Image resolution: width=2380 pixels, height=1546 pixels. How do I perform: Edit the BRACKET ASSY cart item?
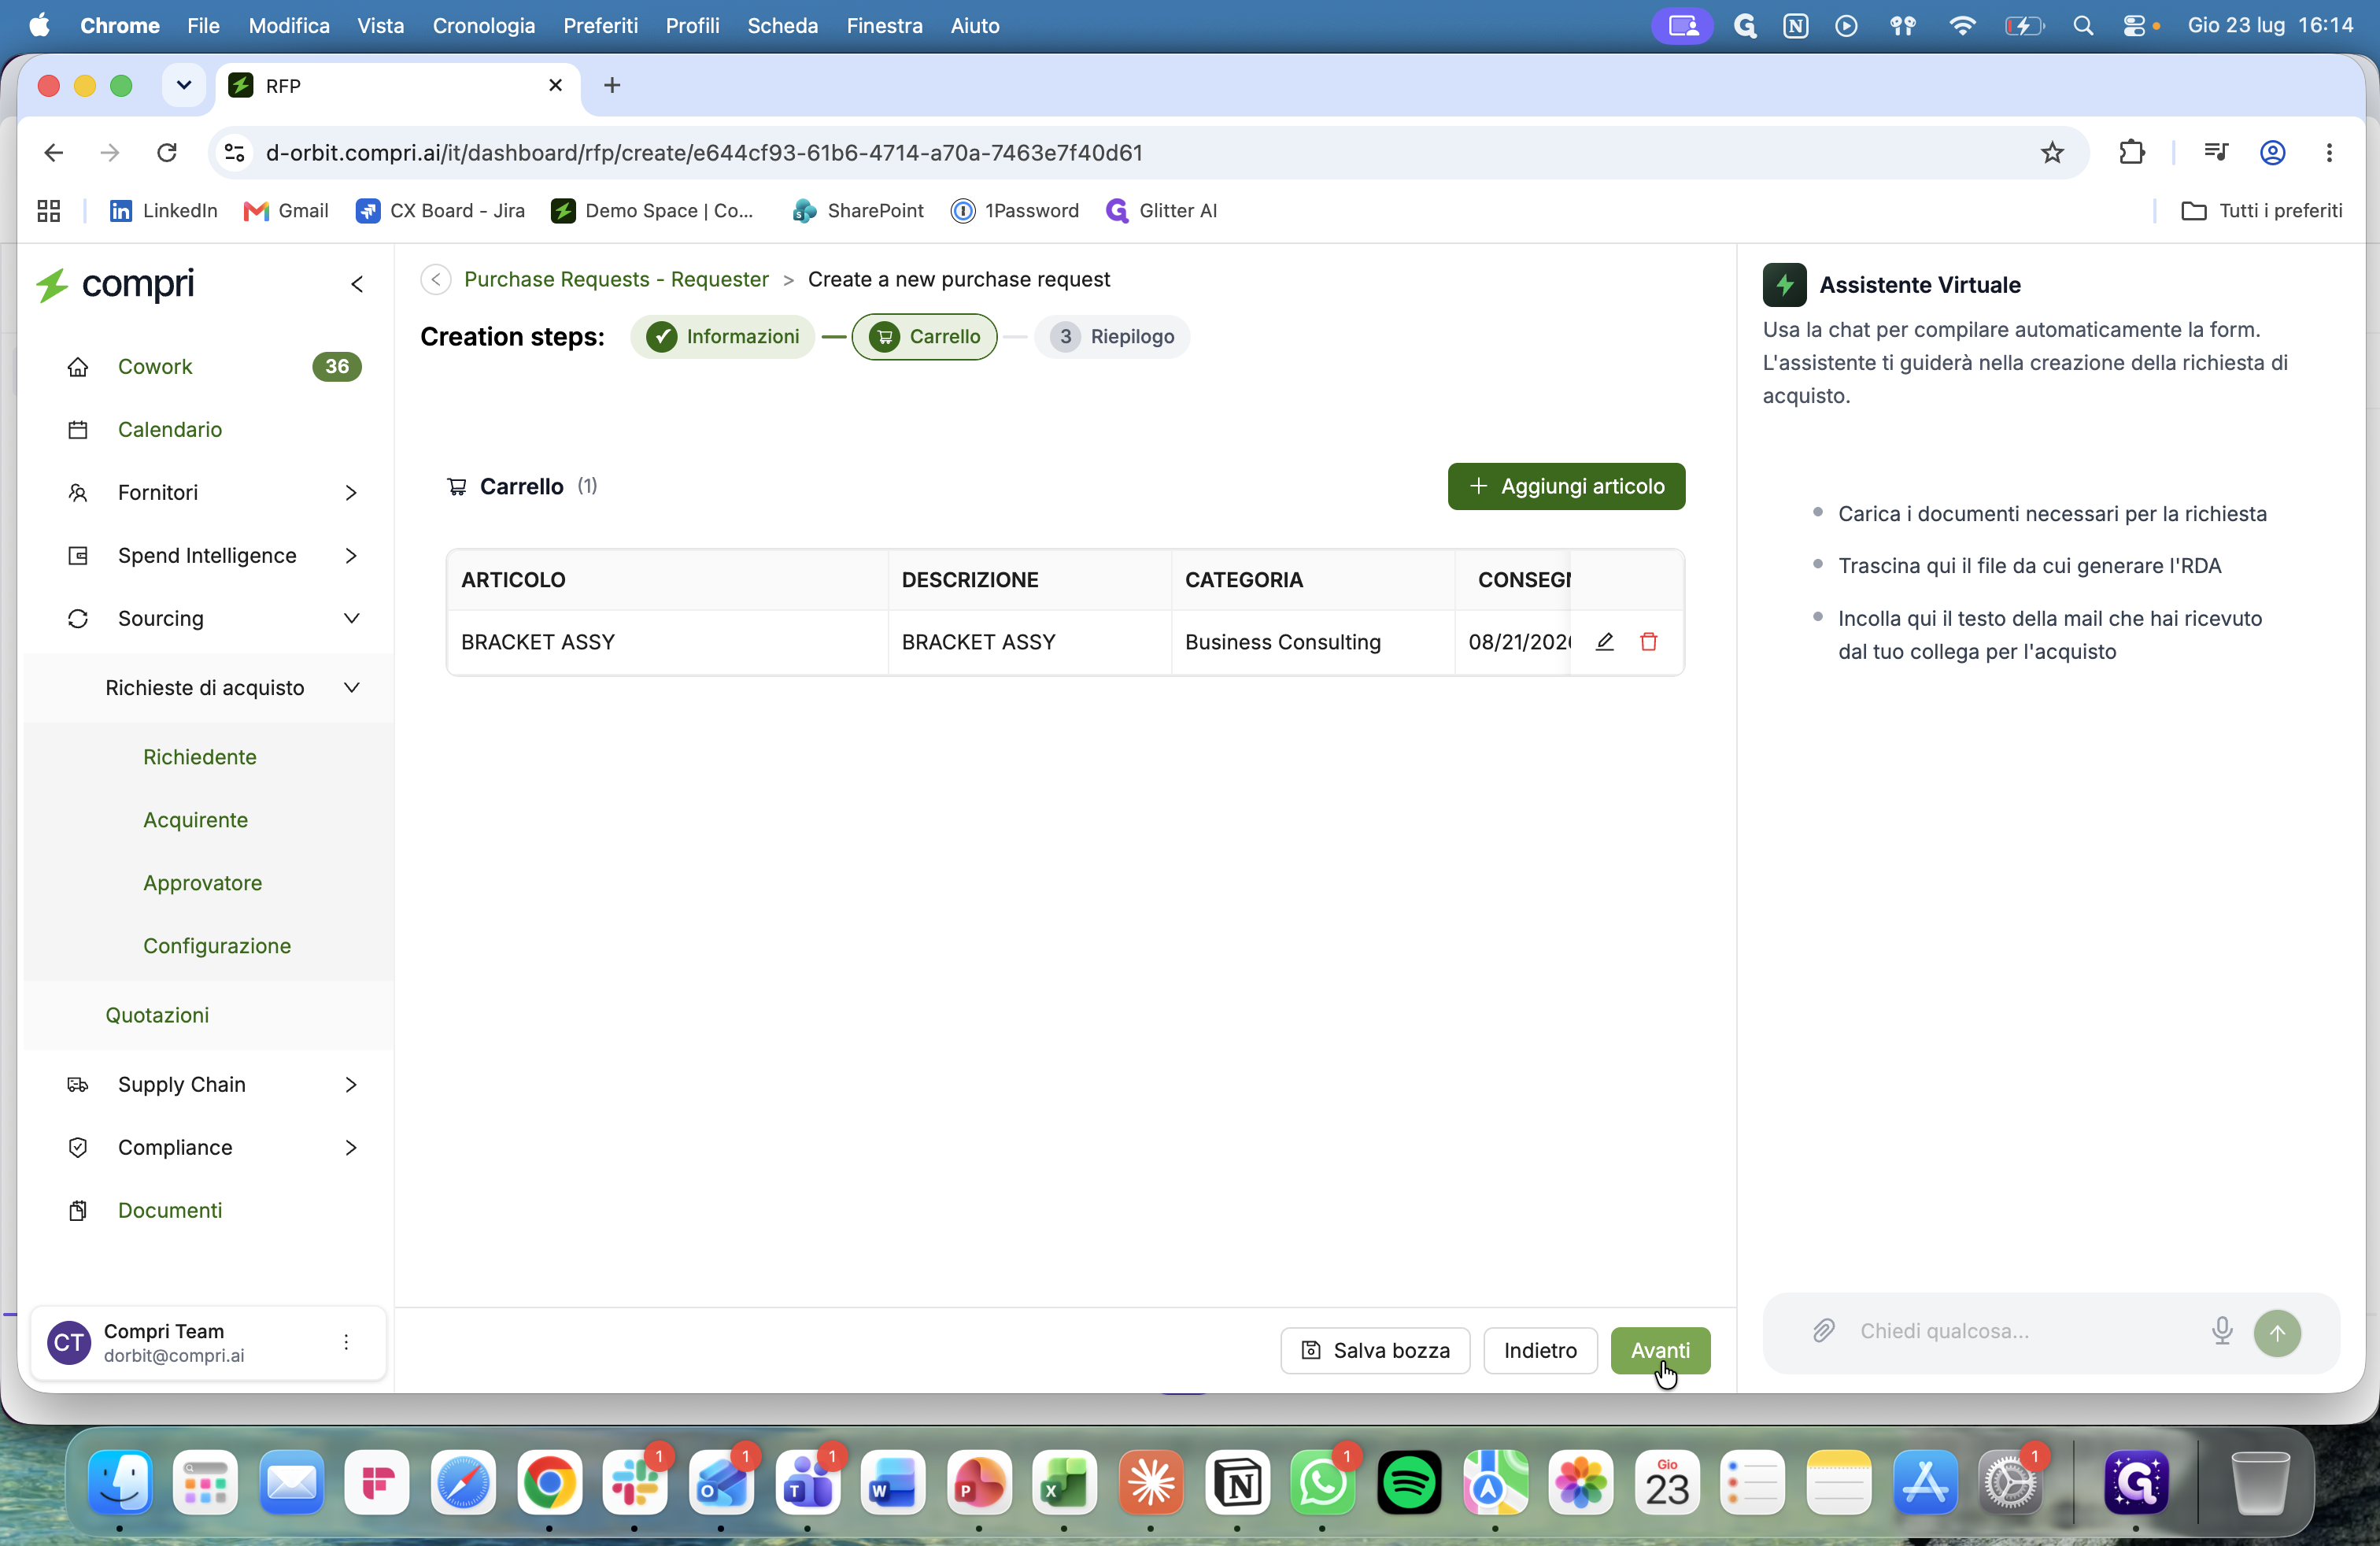[1604, 642]
